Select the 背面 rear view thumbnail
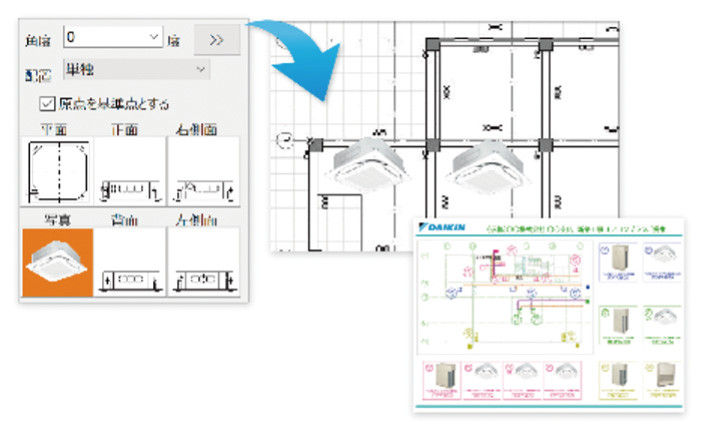The image size is (702, 433). (x=130, y=262)
